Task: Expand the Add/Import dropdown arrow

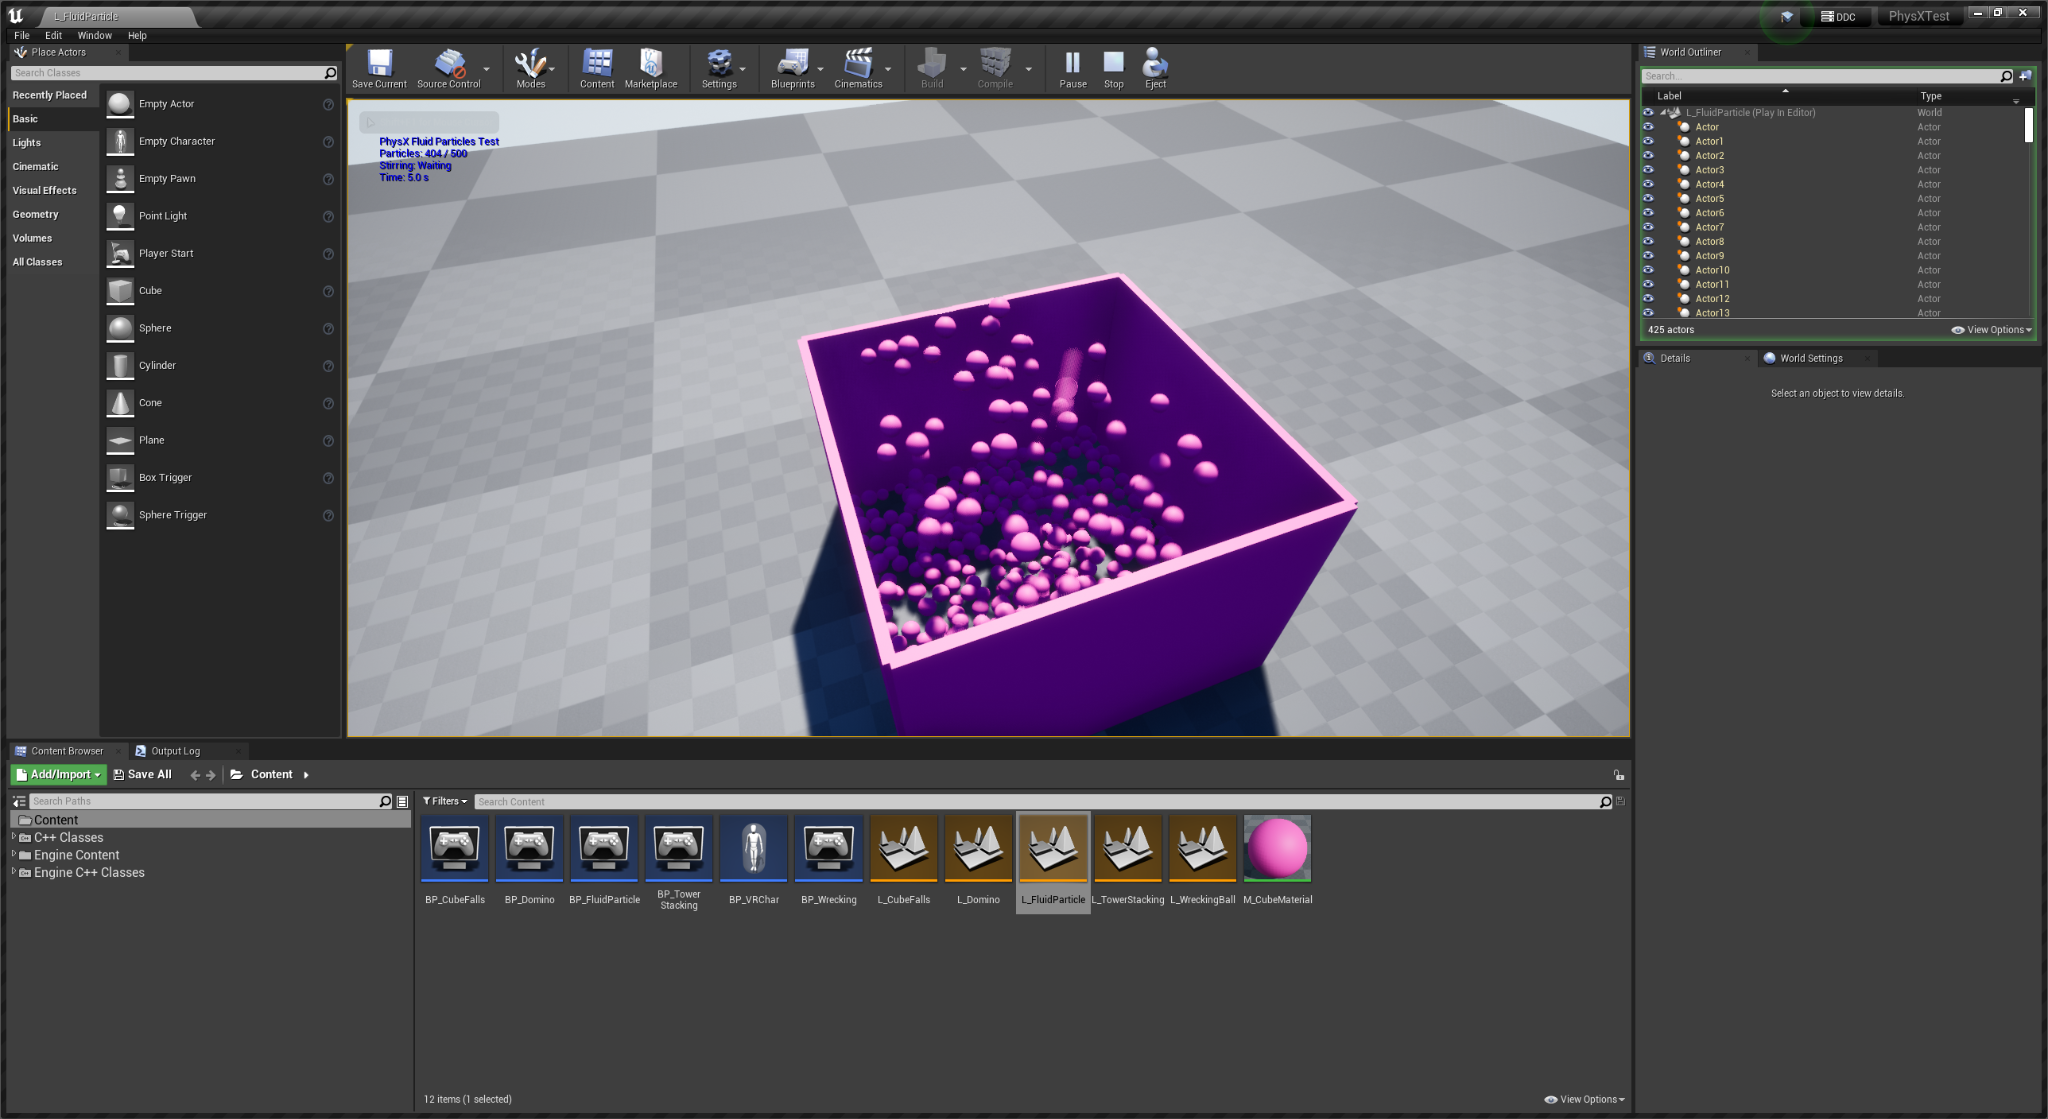Action: point(97,774)
